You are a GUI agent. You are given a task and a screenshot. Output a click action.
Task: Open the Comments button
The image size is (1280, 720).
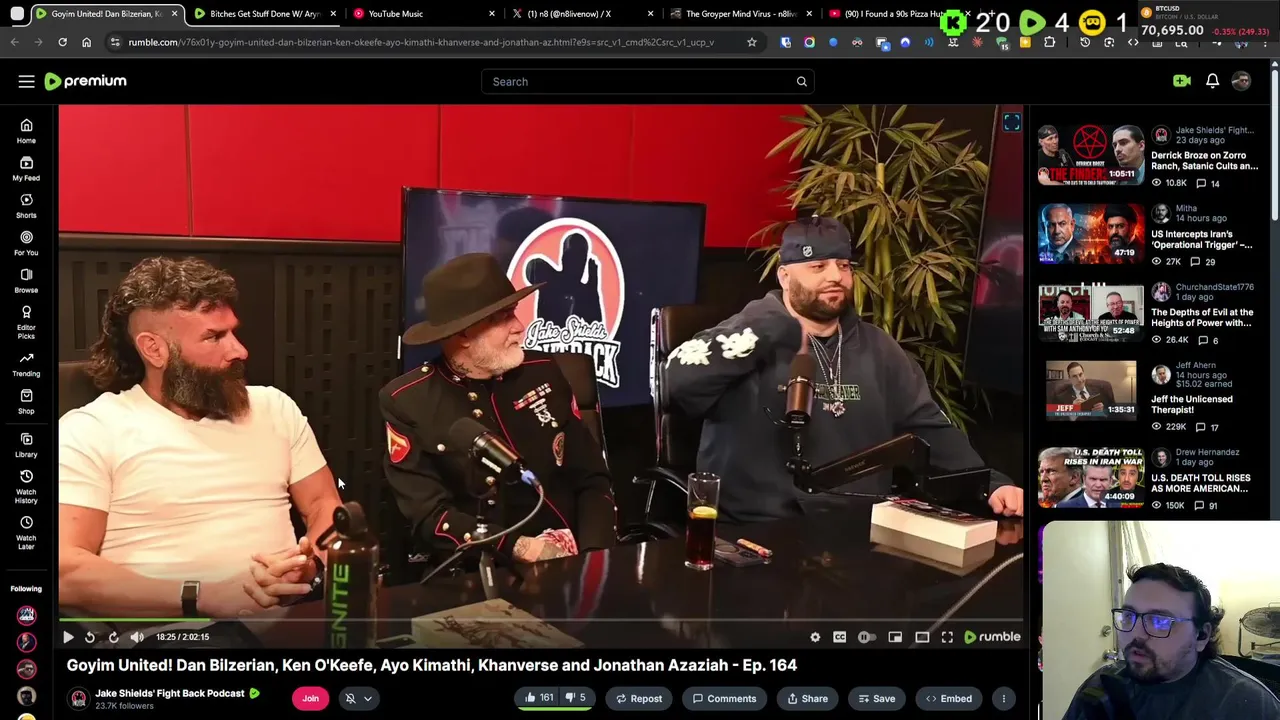pyautogui.click(x=725, y=698)
